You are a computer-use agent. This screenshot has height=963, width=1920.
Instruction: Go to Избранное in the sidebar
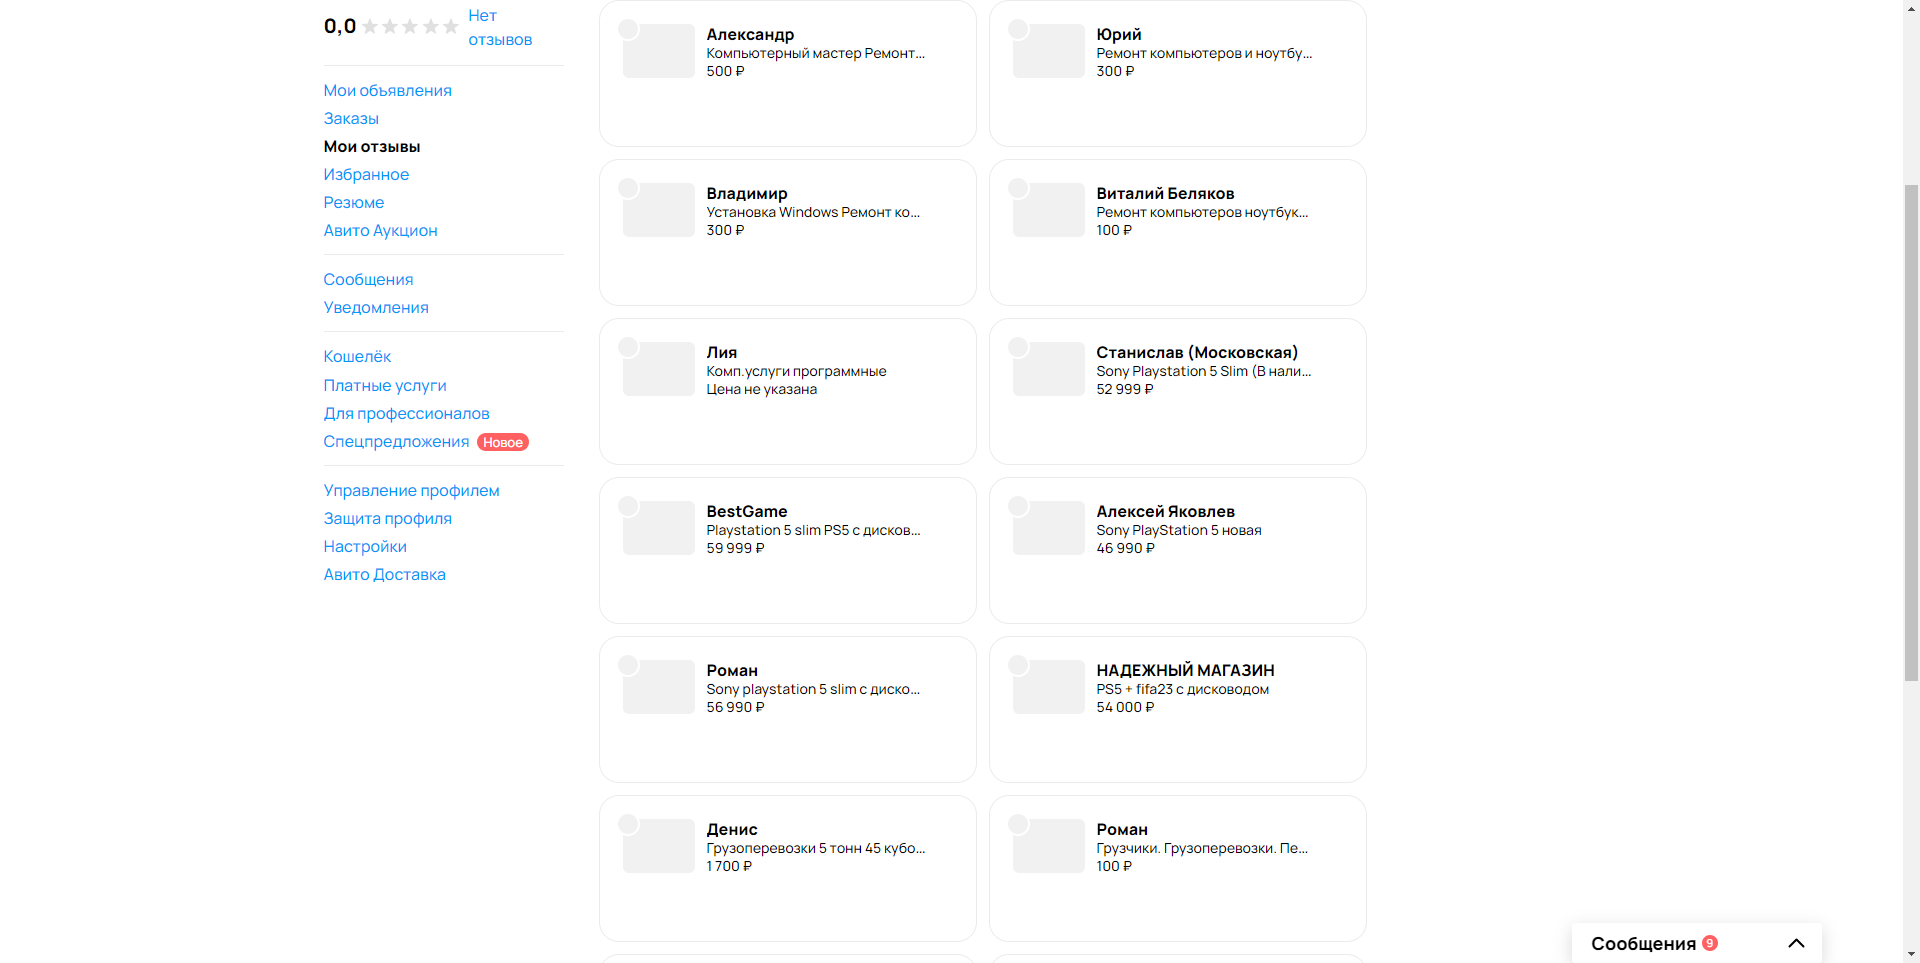click(x=366, y=175)
